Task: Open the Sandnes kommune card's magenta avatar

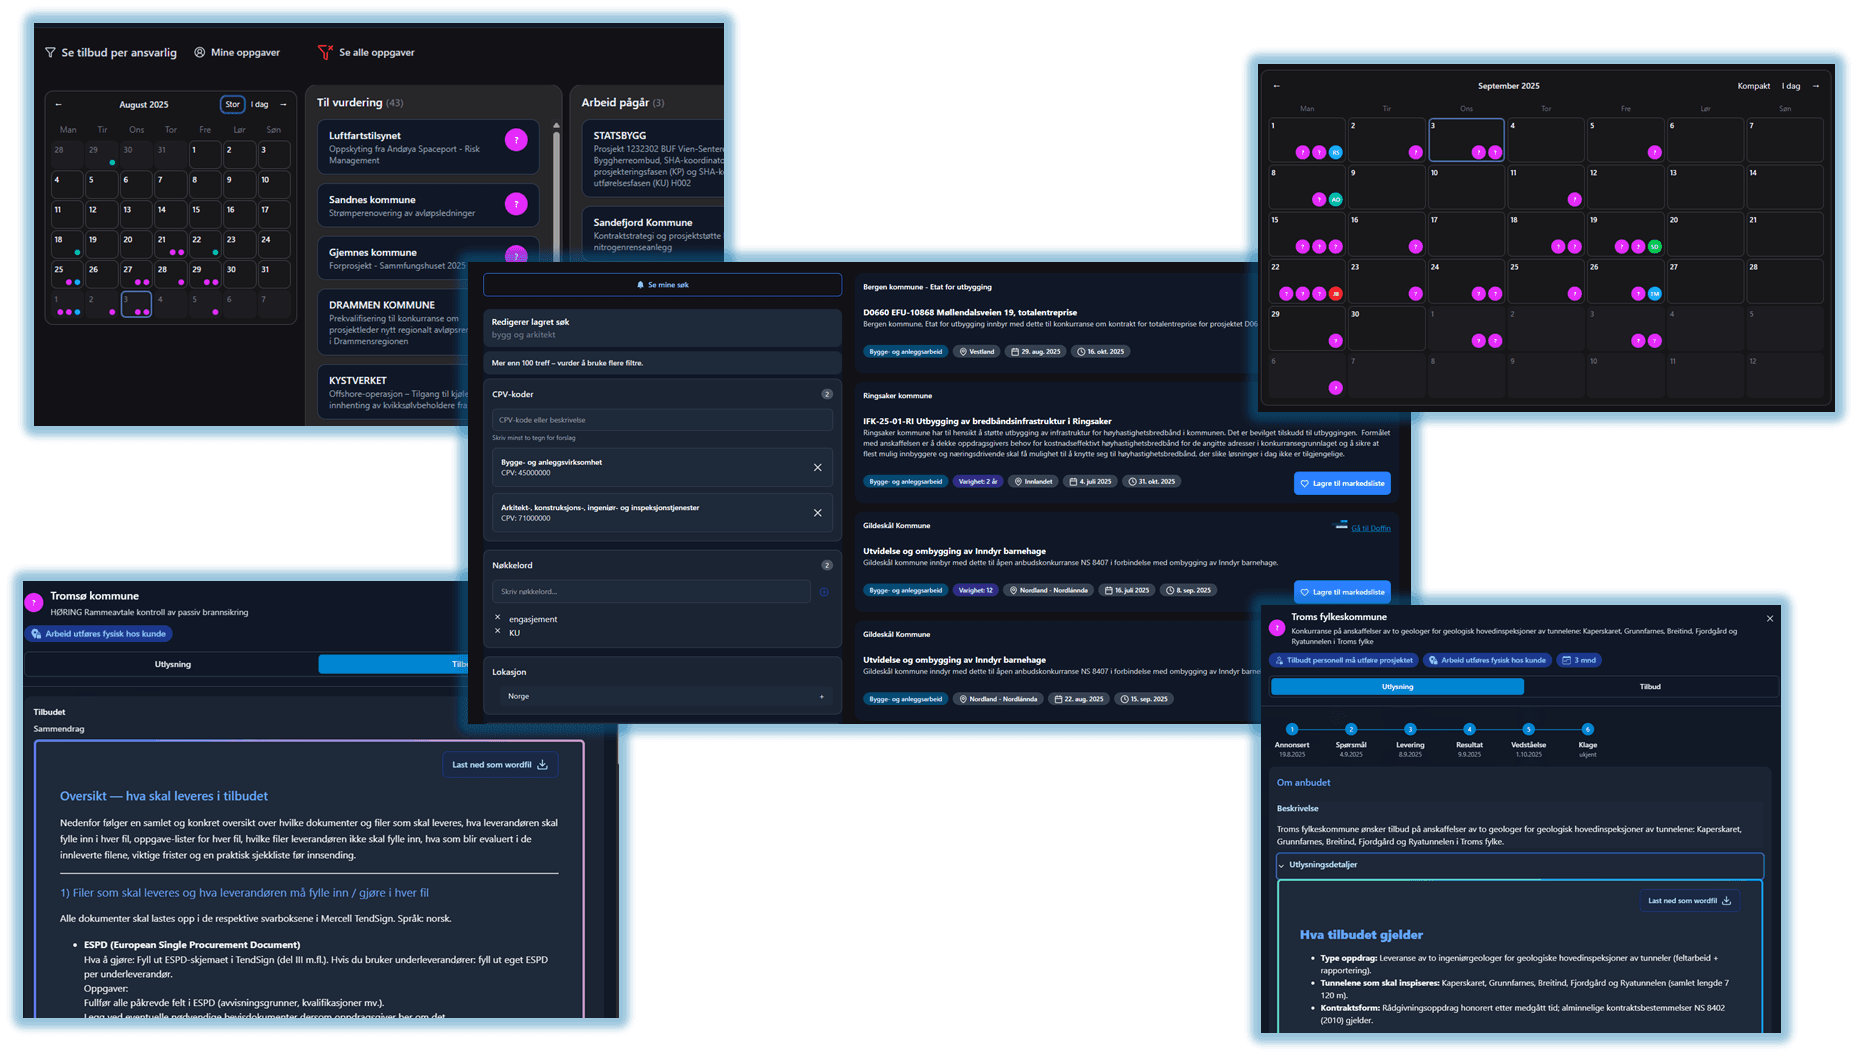Action: pos(516,205)
